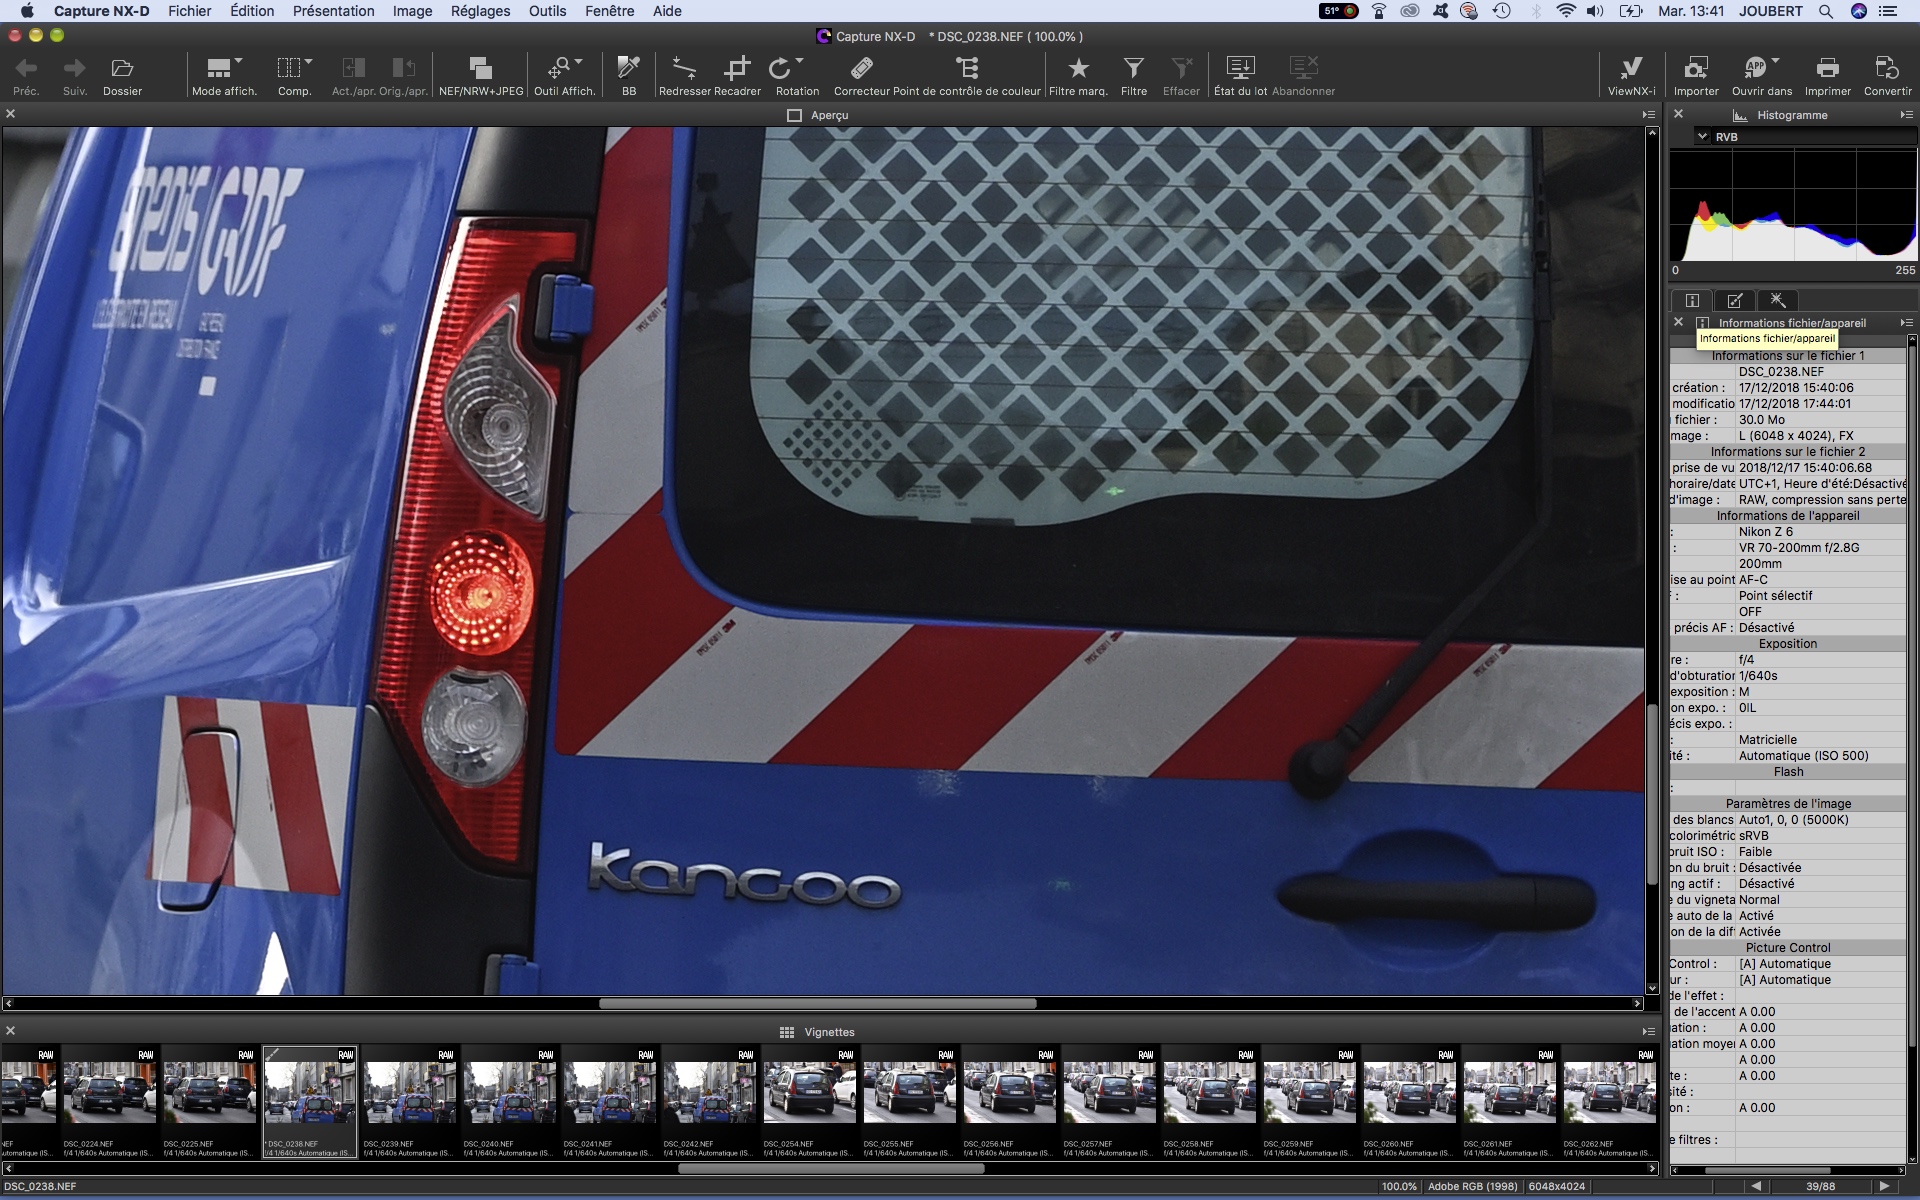The height and width of the screenshot is (1200, 1920).
Task: Open the Fenêtre menu
Action: (609, 11)
